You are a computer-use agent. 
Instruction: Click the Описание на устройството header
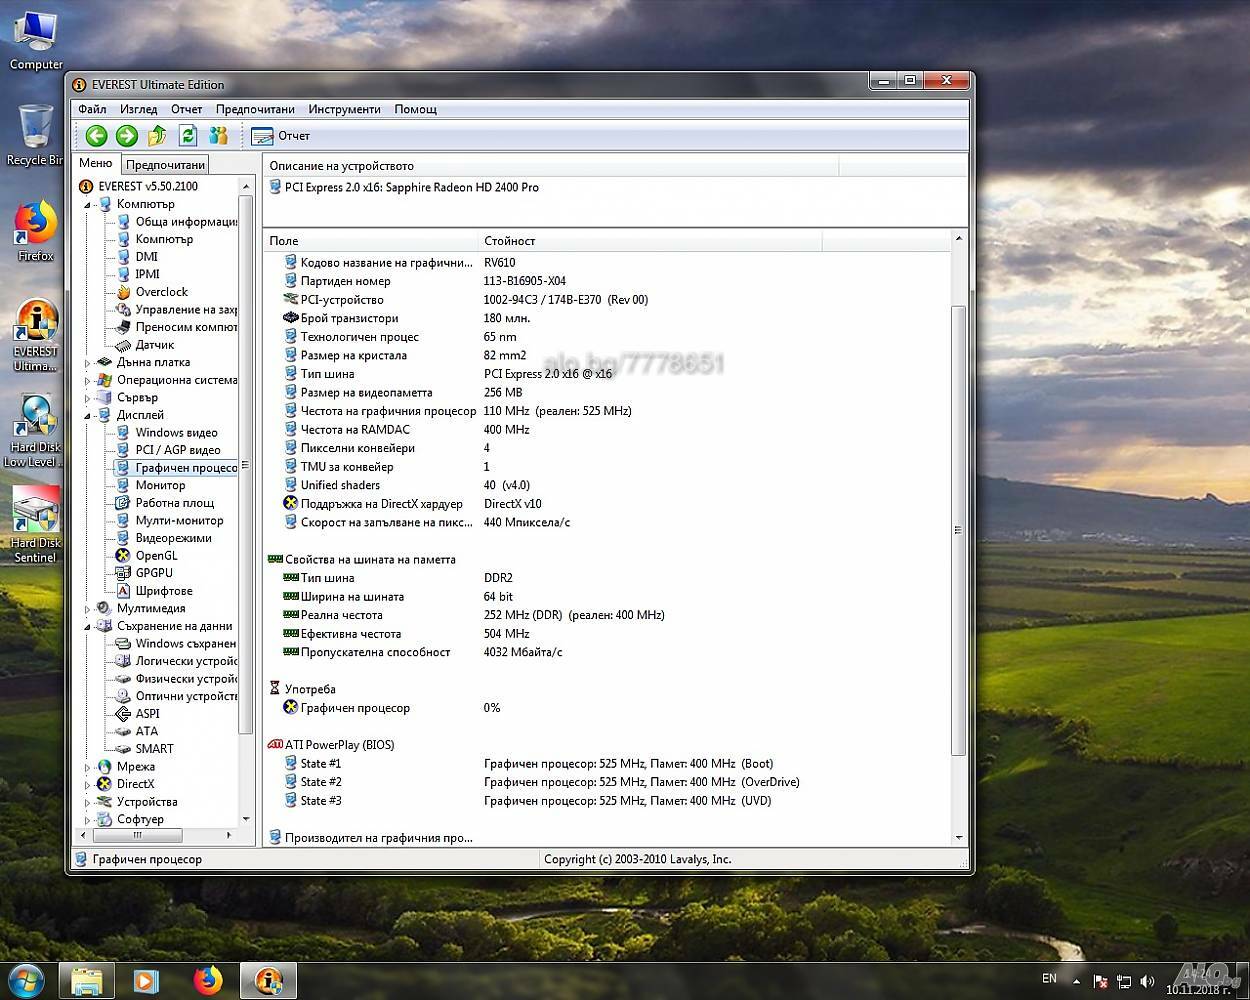(x=551, y=166)
